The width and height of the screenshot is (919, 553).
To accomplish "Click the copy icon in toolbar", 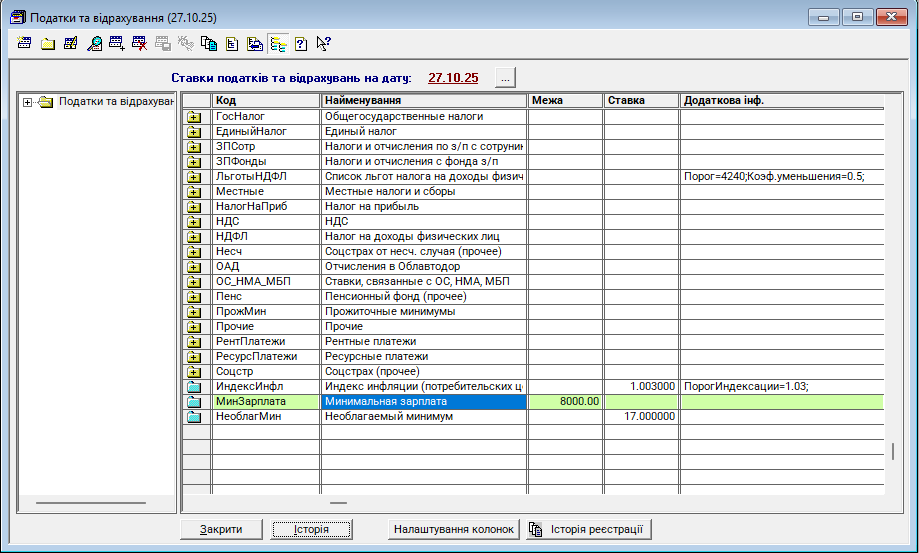I will click(x=208, y=43).
